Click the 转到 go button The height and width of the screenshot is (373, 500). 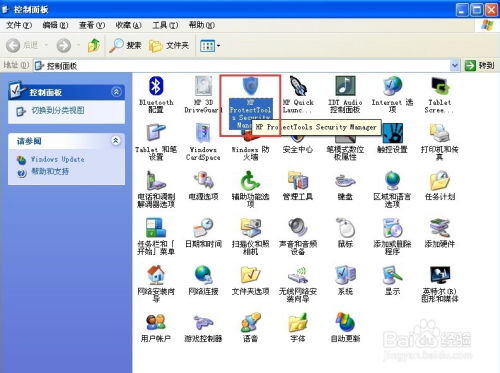[x=480, y=66]
